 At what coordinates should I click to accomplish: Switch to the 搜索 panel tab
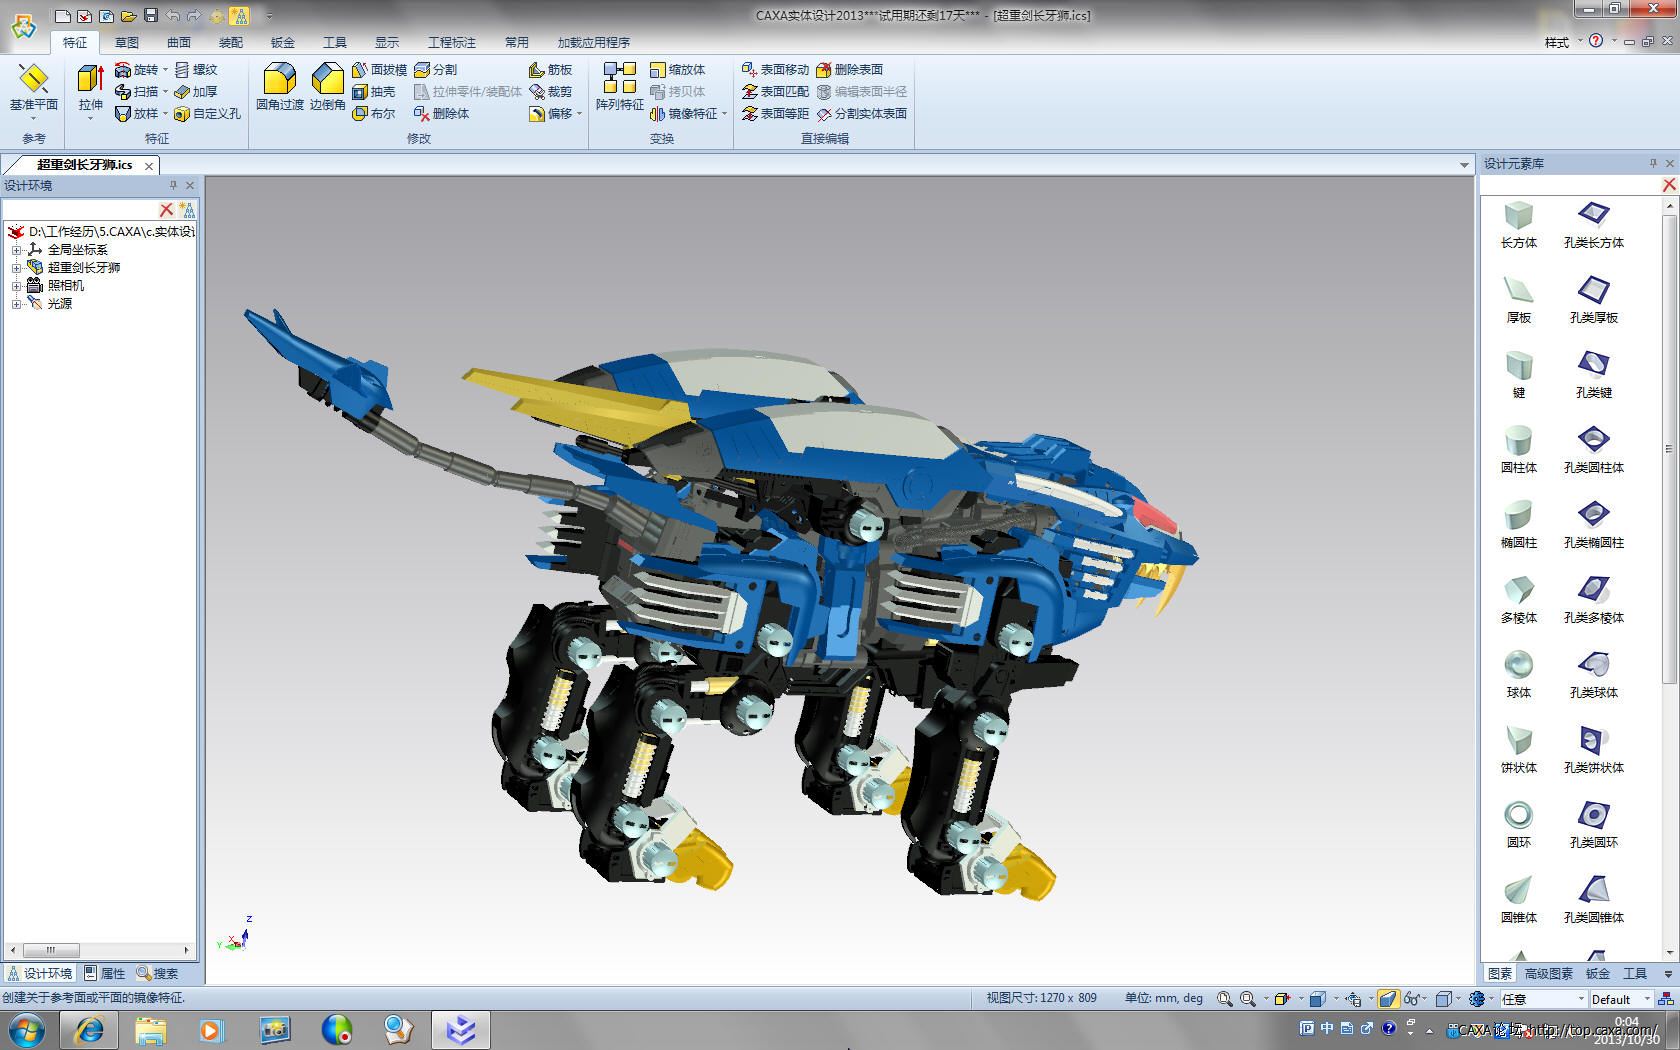[x=157, y=973]
